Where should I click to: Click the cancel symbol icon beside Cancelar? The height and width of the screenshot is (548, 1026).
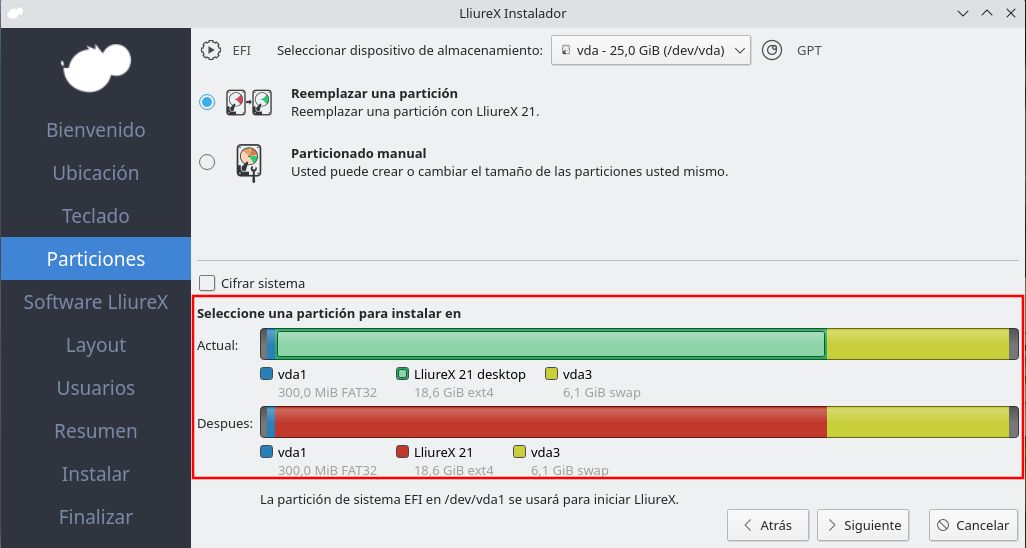coord(942,525)
